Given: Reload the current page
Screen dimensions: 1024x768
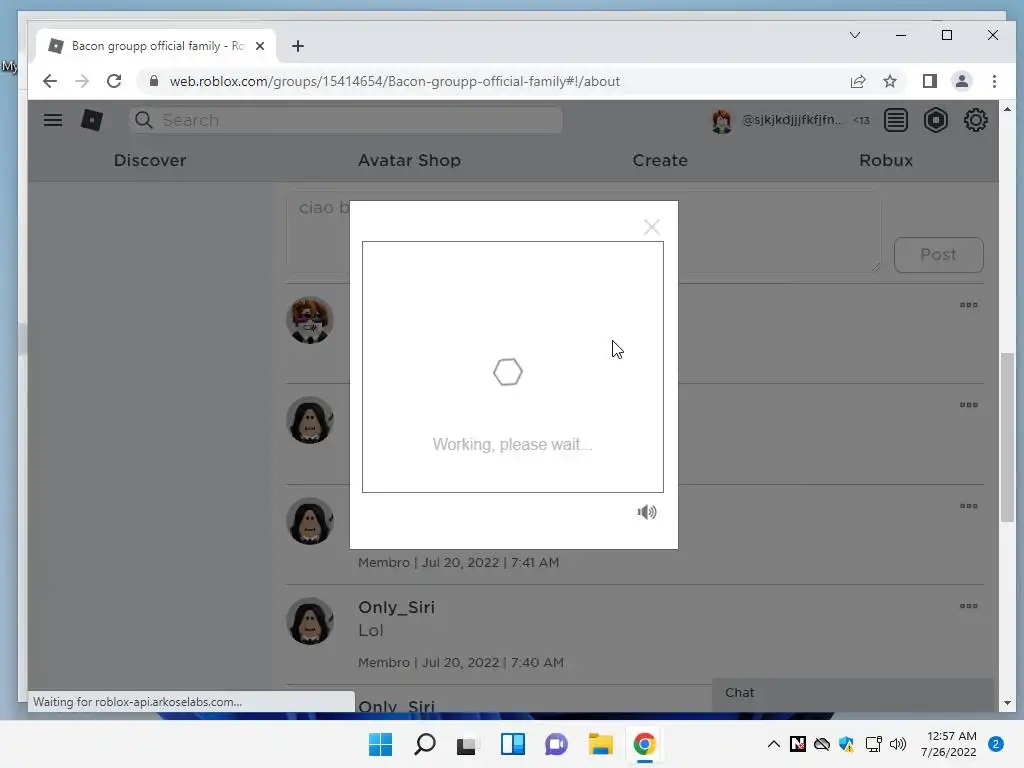Looking at the screenshot, I should coord(114,81).
